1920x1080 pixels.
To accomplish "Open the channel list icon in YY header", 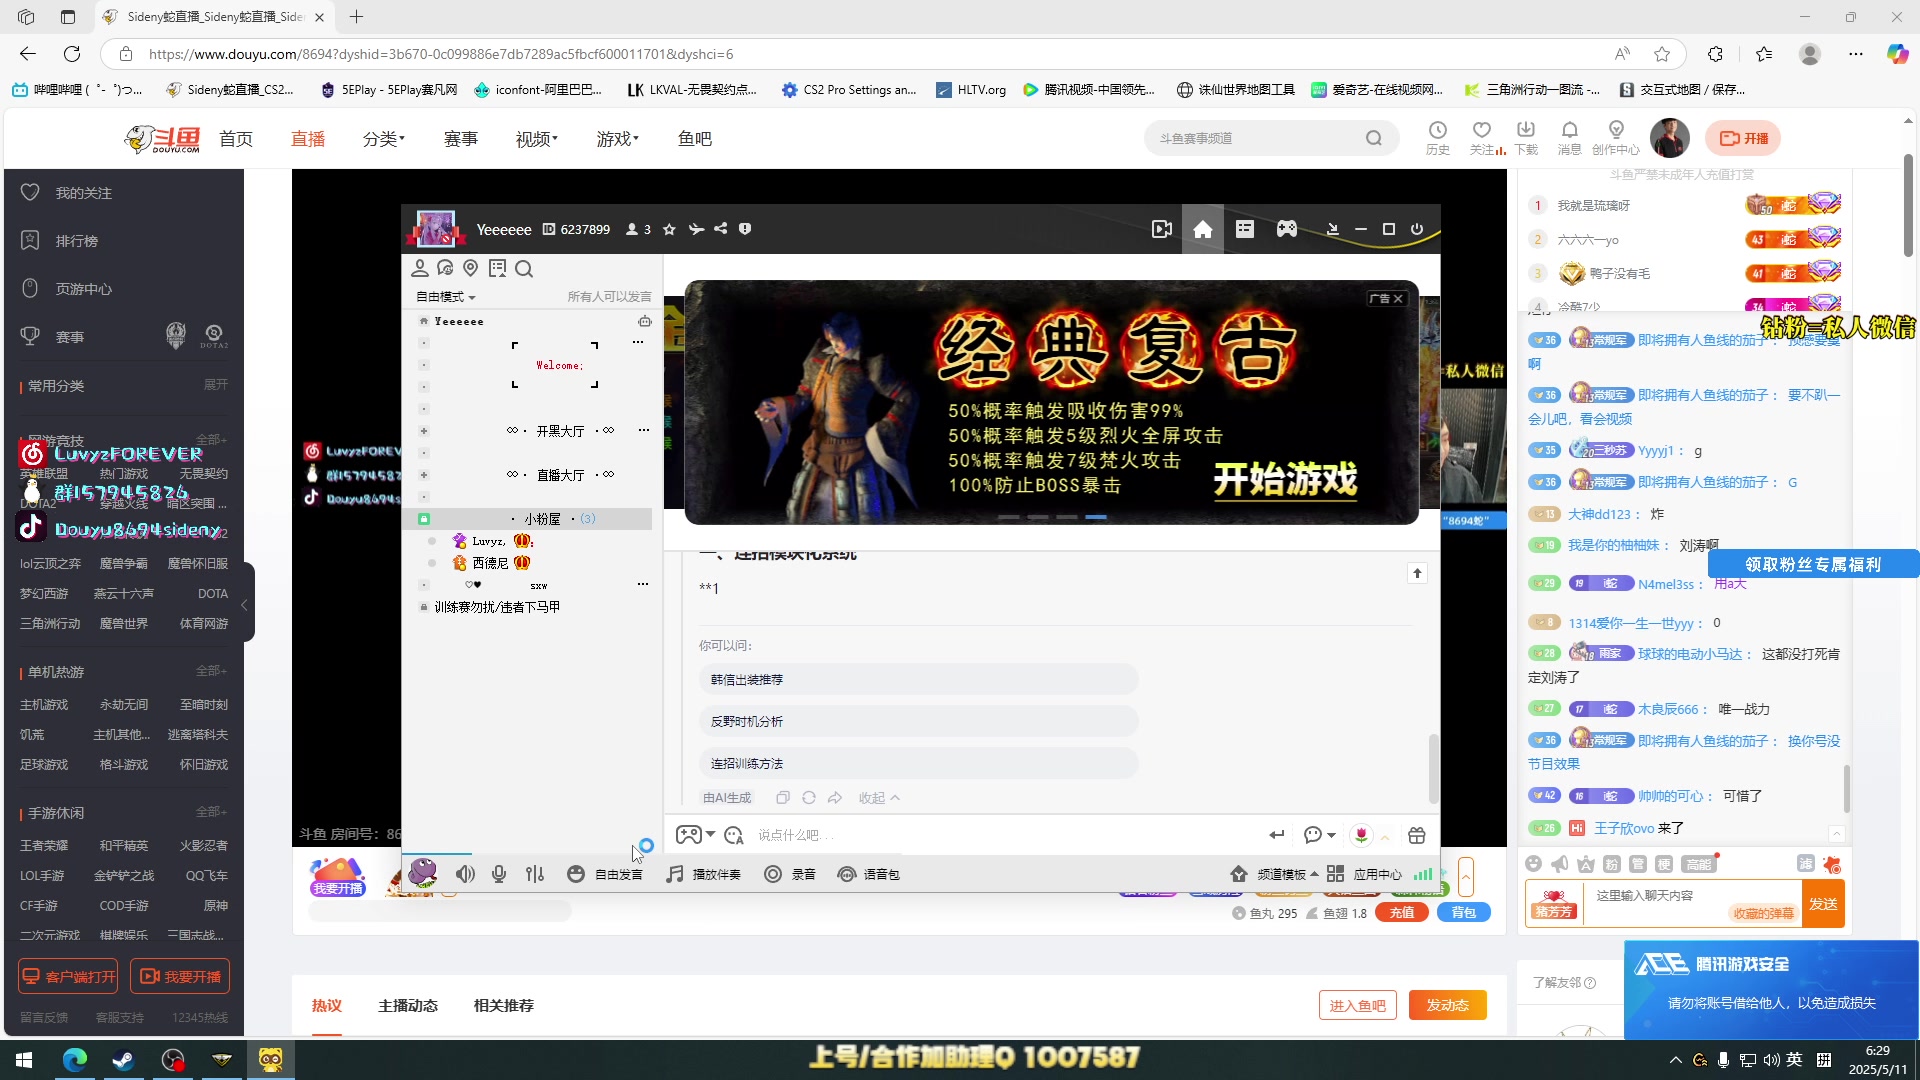I will point(1245,229).
